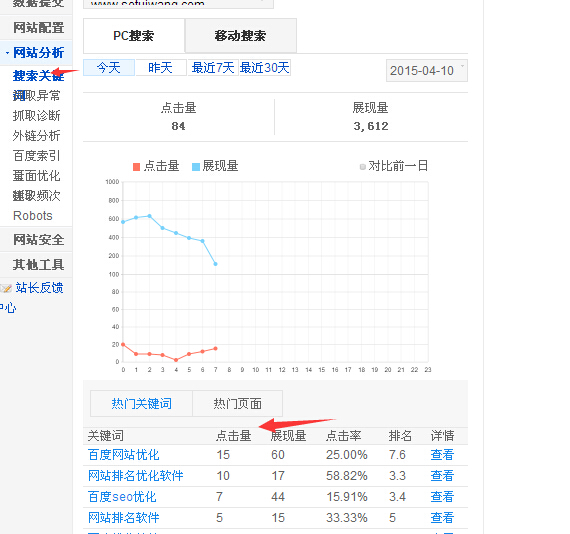The image size is (570, 534).
Task: Click the red data point at hour 0
Action: (x=123, y=344)
